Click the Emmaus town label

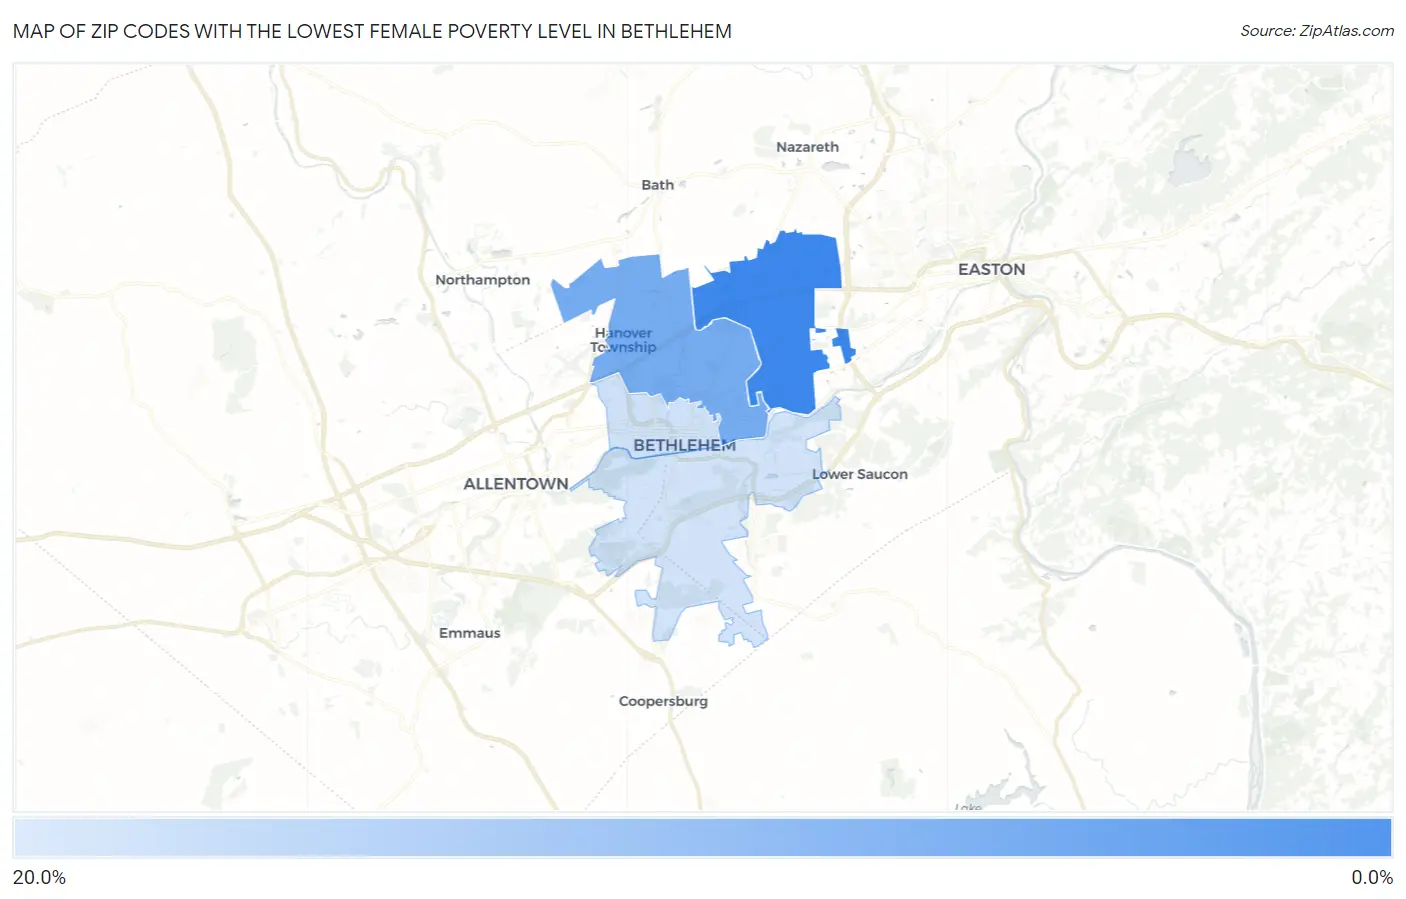pos(469,633)
